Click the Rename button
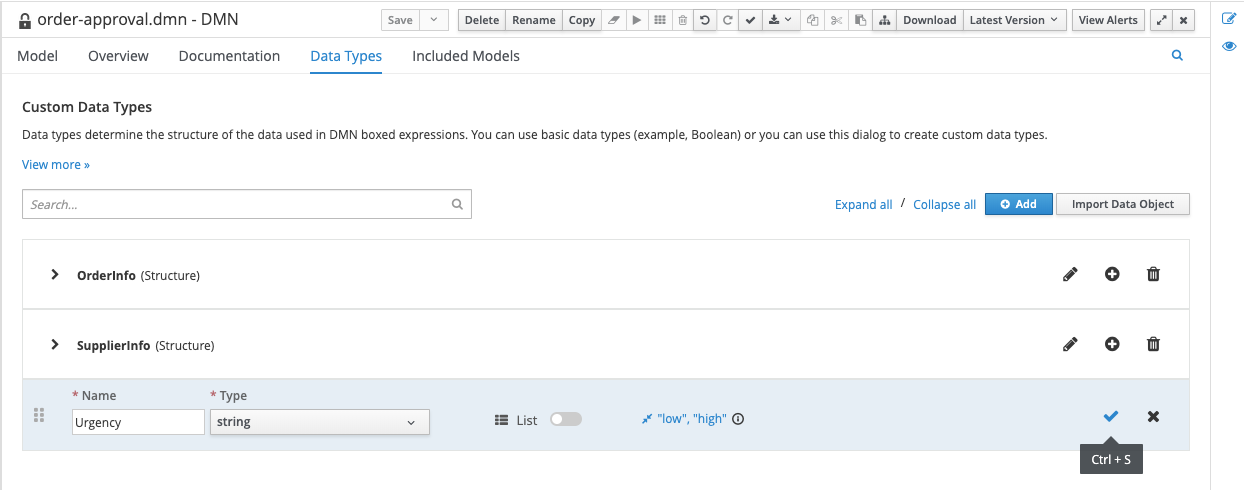The height and width of the screenshot is (490, 1244). (534, 20)
